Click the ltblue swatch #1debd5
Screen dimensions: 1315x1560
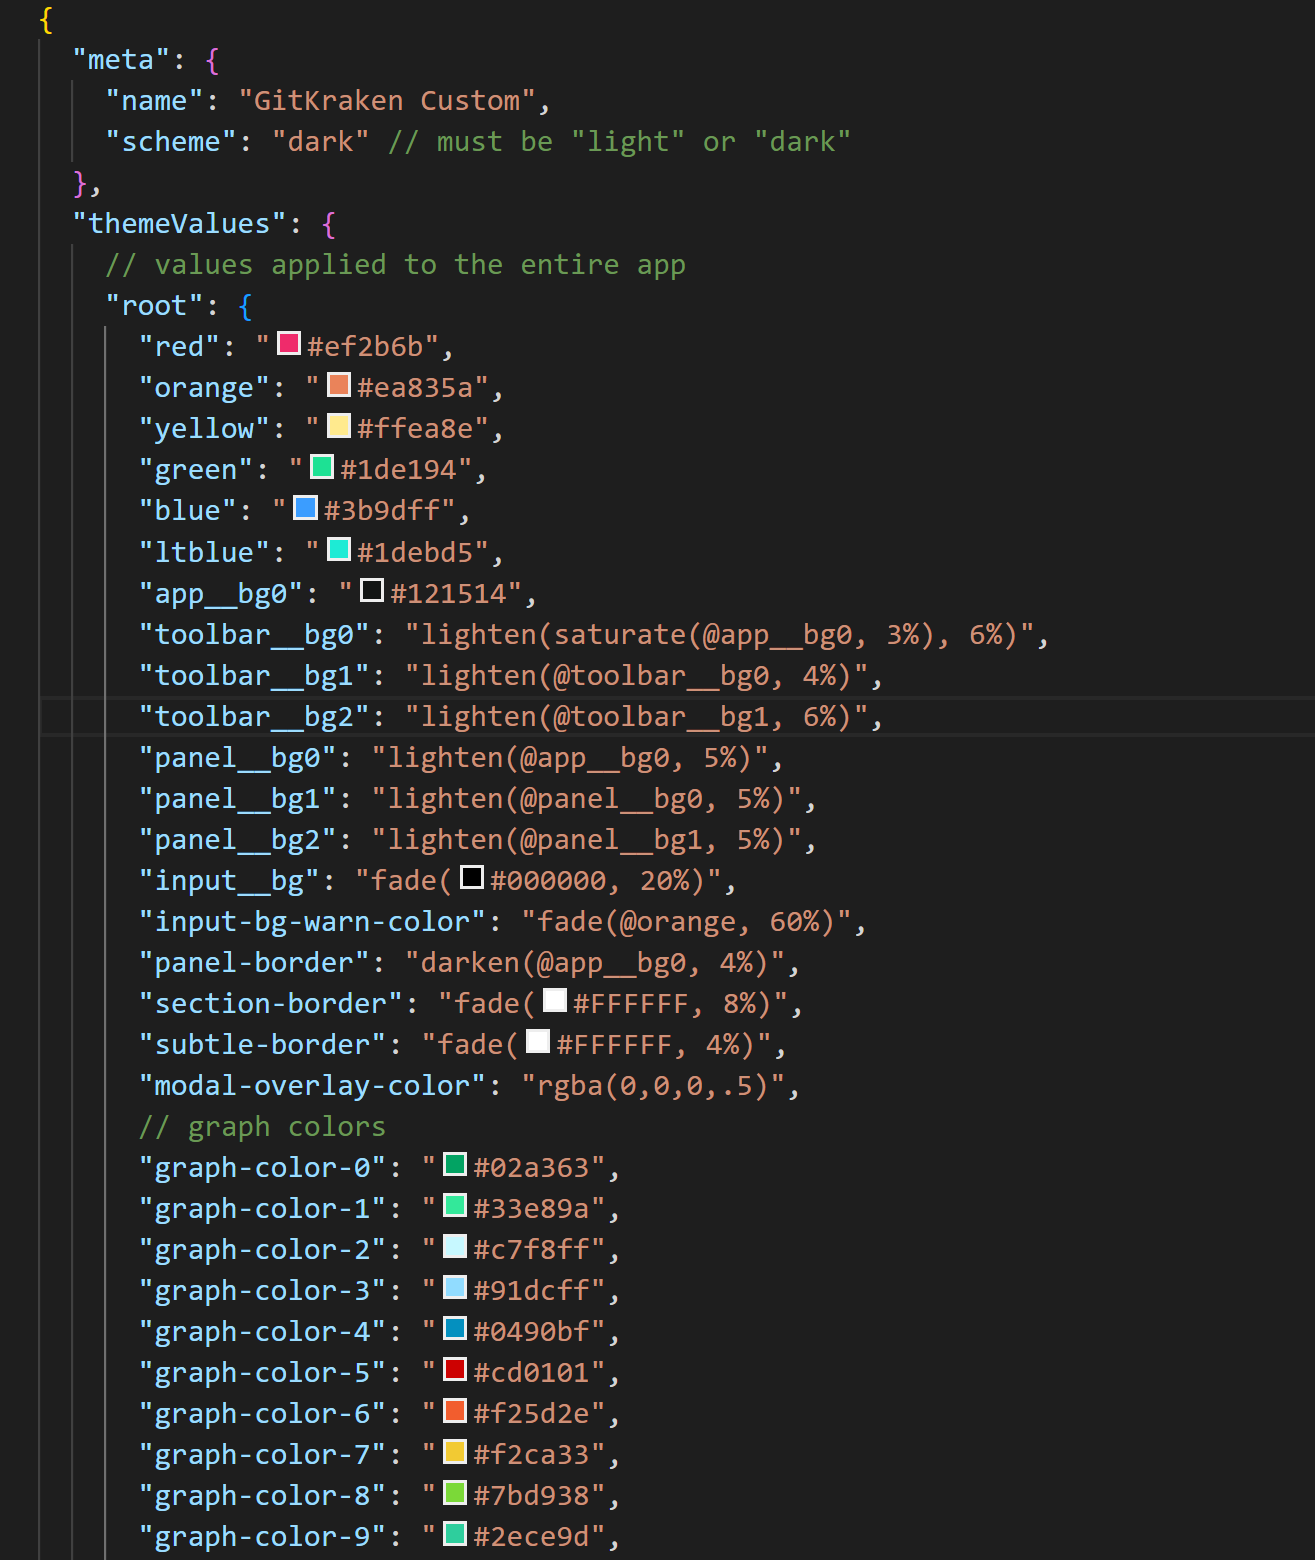pos(339,549)
